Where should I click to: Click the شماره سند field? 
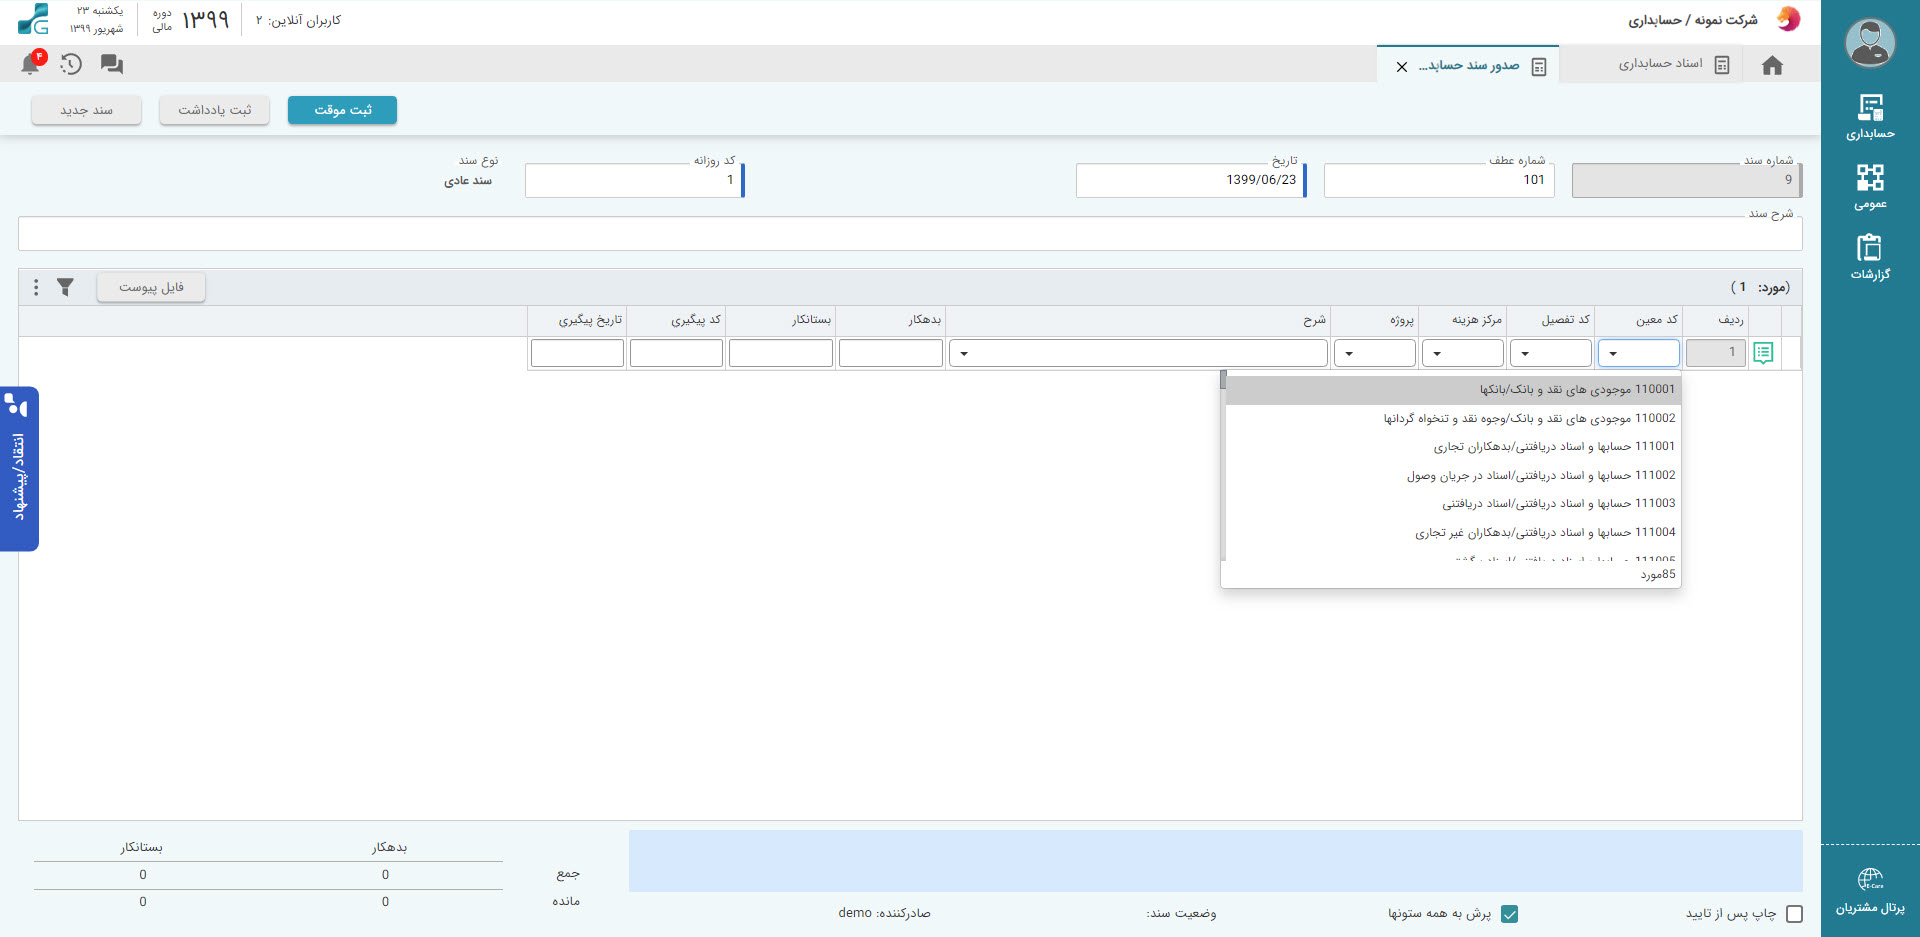click(x=1686, y=180)
